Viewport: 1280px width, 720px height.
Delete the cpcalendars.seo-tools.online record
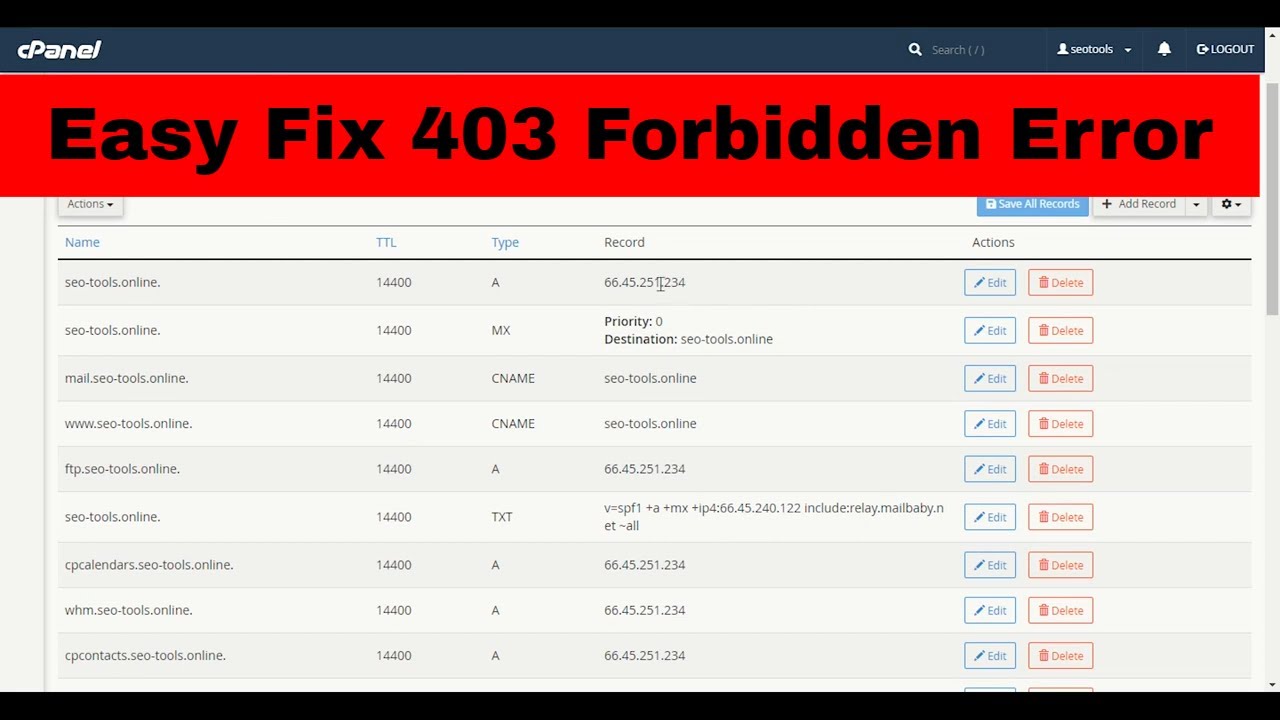click(1060, 565)
